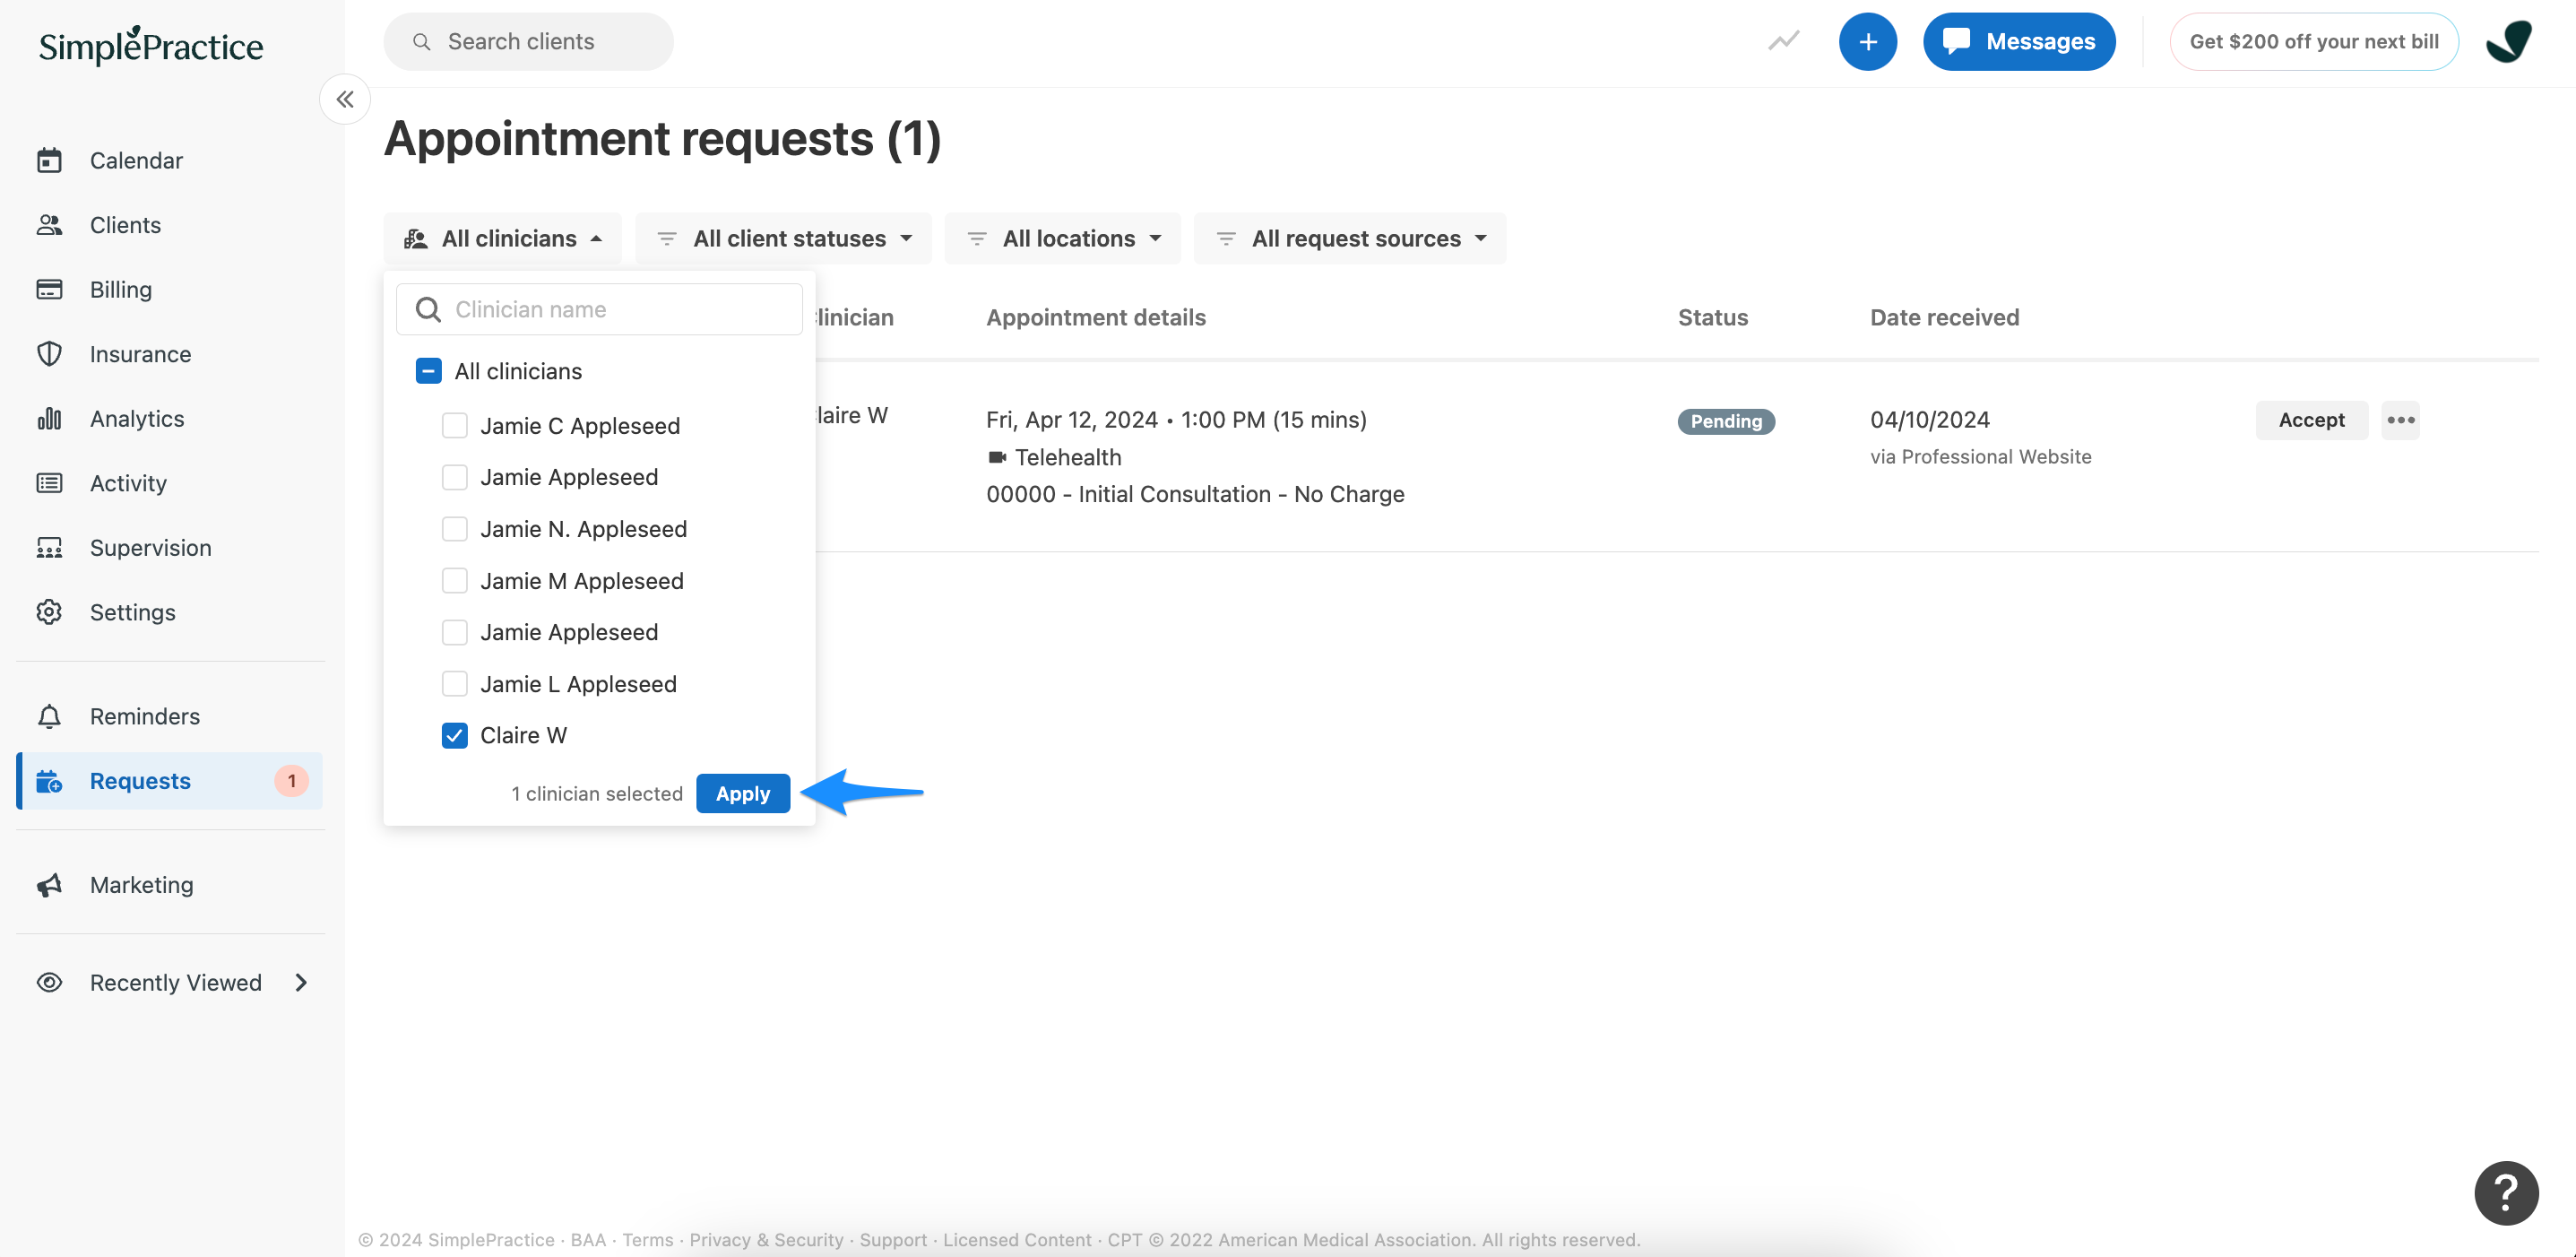
Task: Click the Reminders bell icon
Action: click(x=49, y=716)
